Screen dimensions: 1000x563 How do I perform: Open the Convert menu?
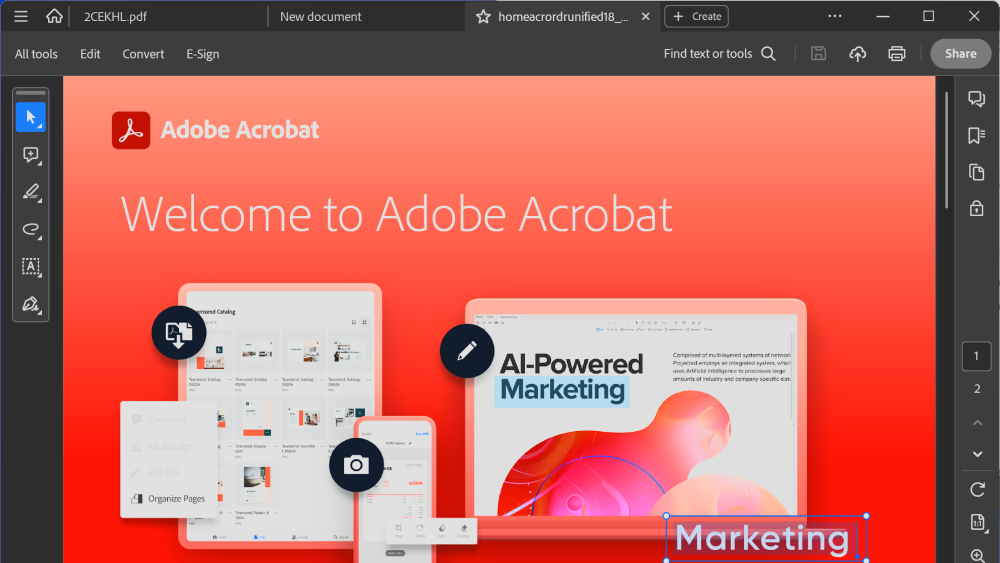pyautogui.click(x=143, y=54)
